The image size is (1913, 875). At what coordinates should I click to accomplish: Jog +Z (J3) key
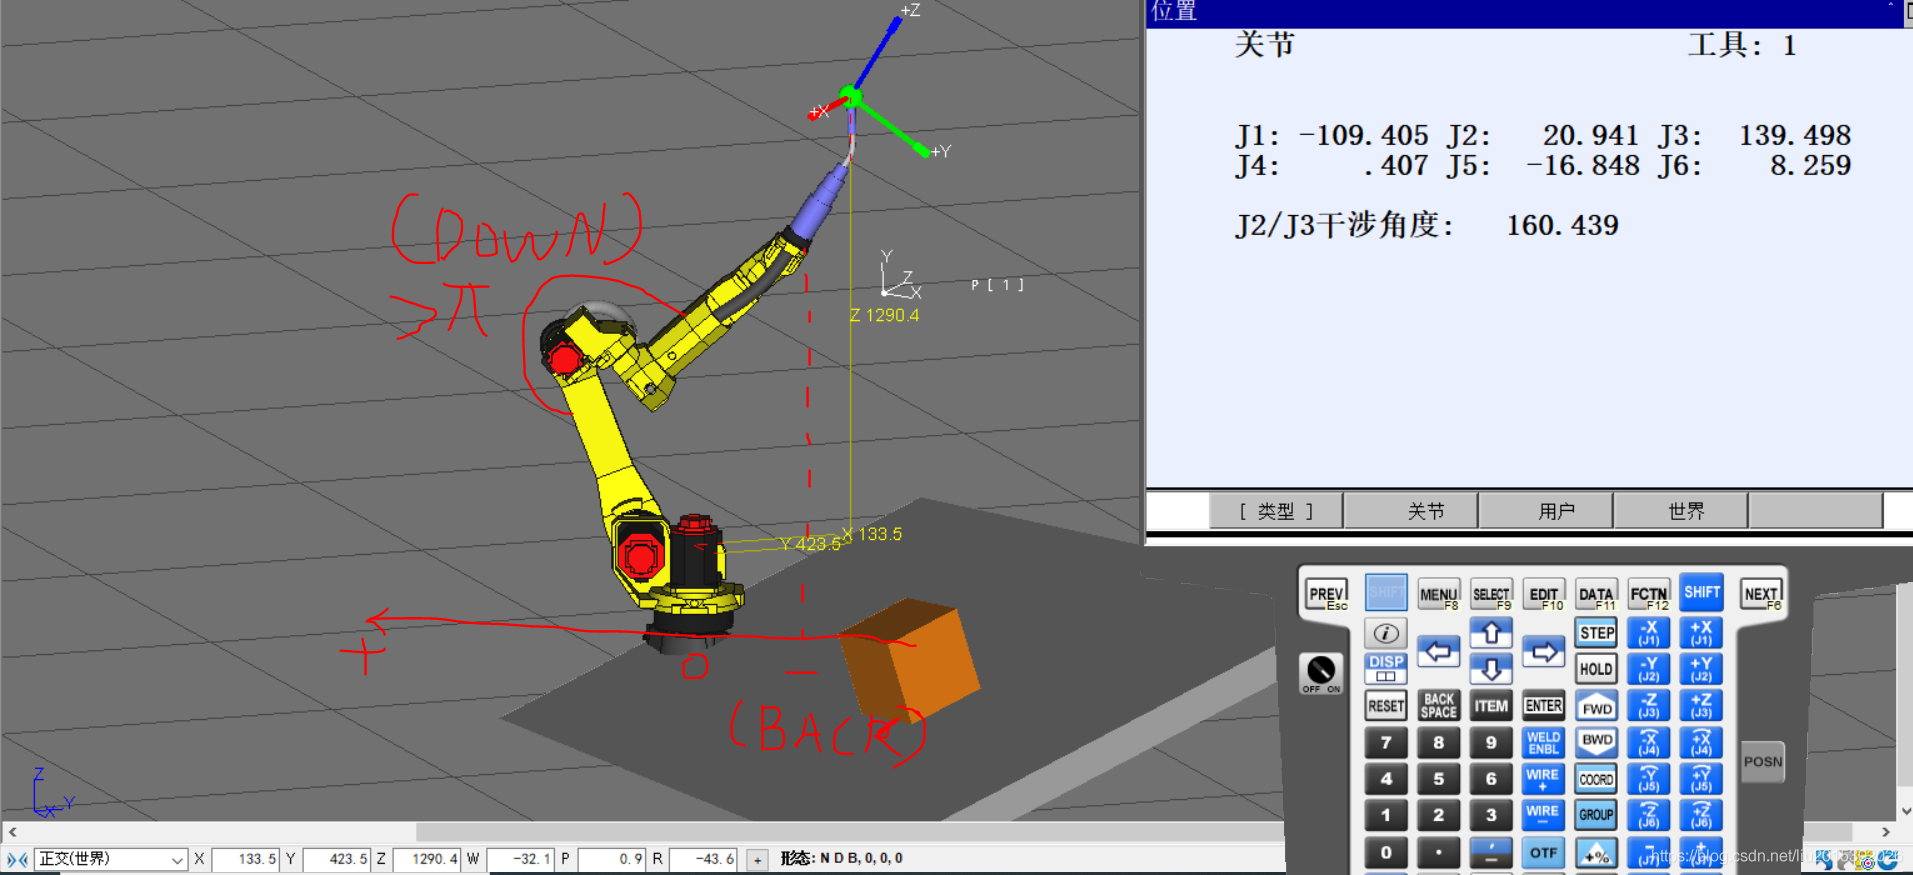point(1701,705)
